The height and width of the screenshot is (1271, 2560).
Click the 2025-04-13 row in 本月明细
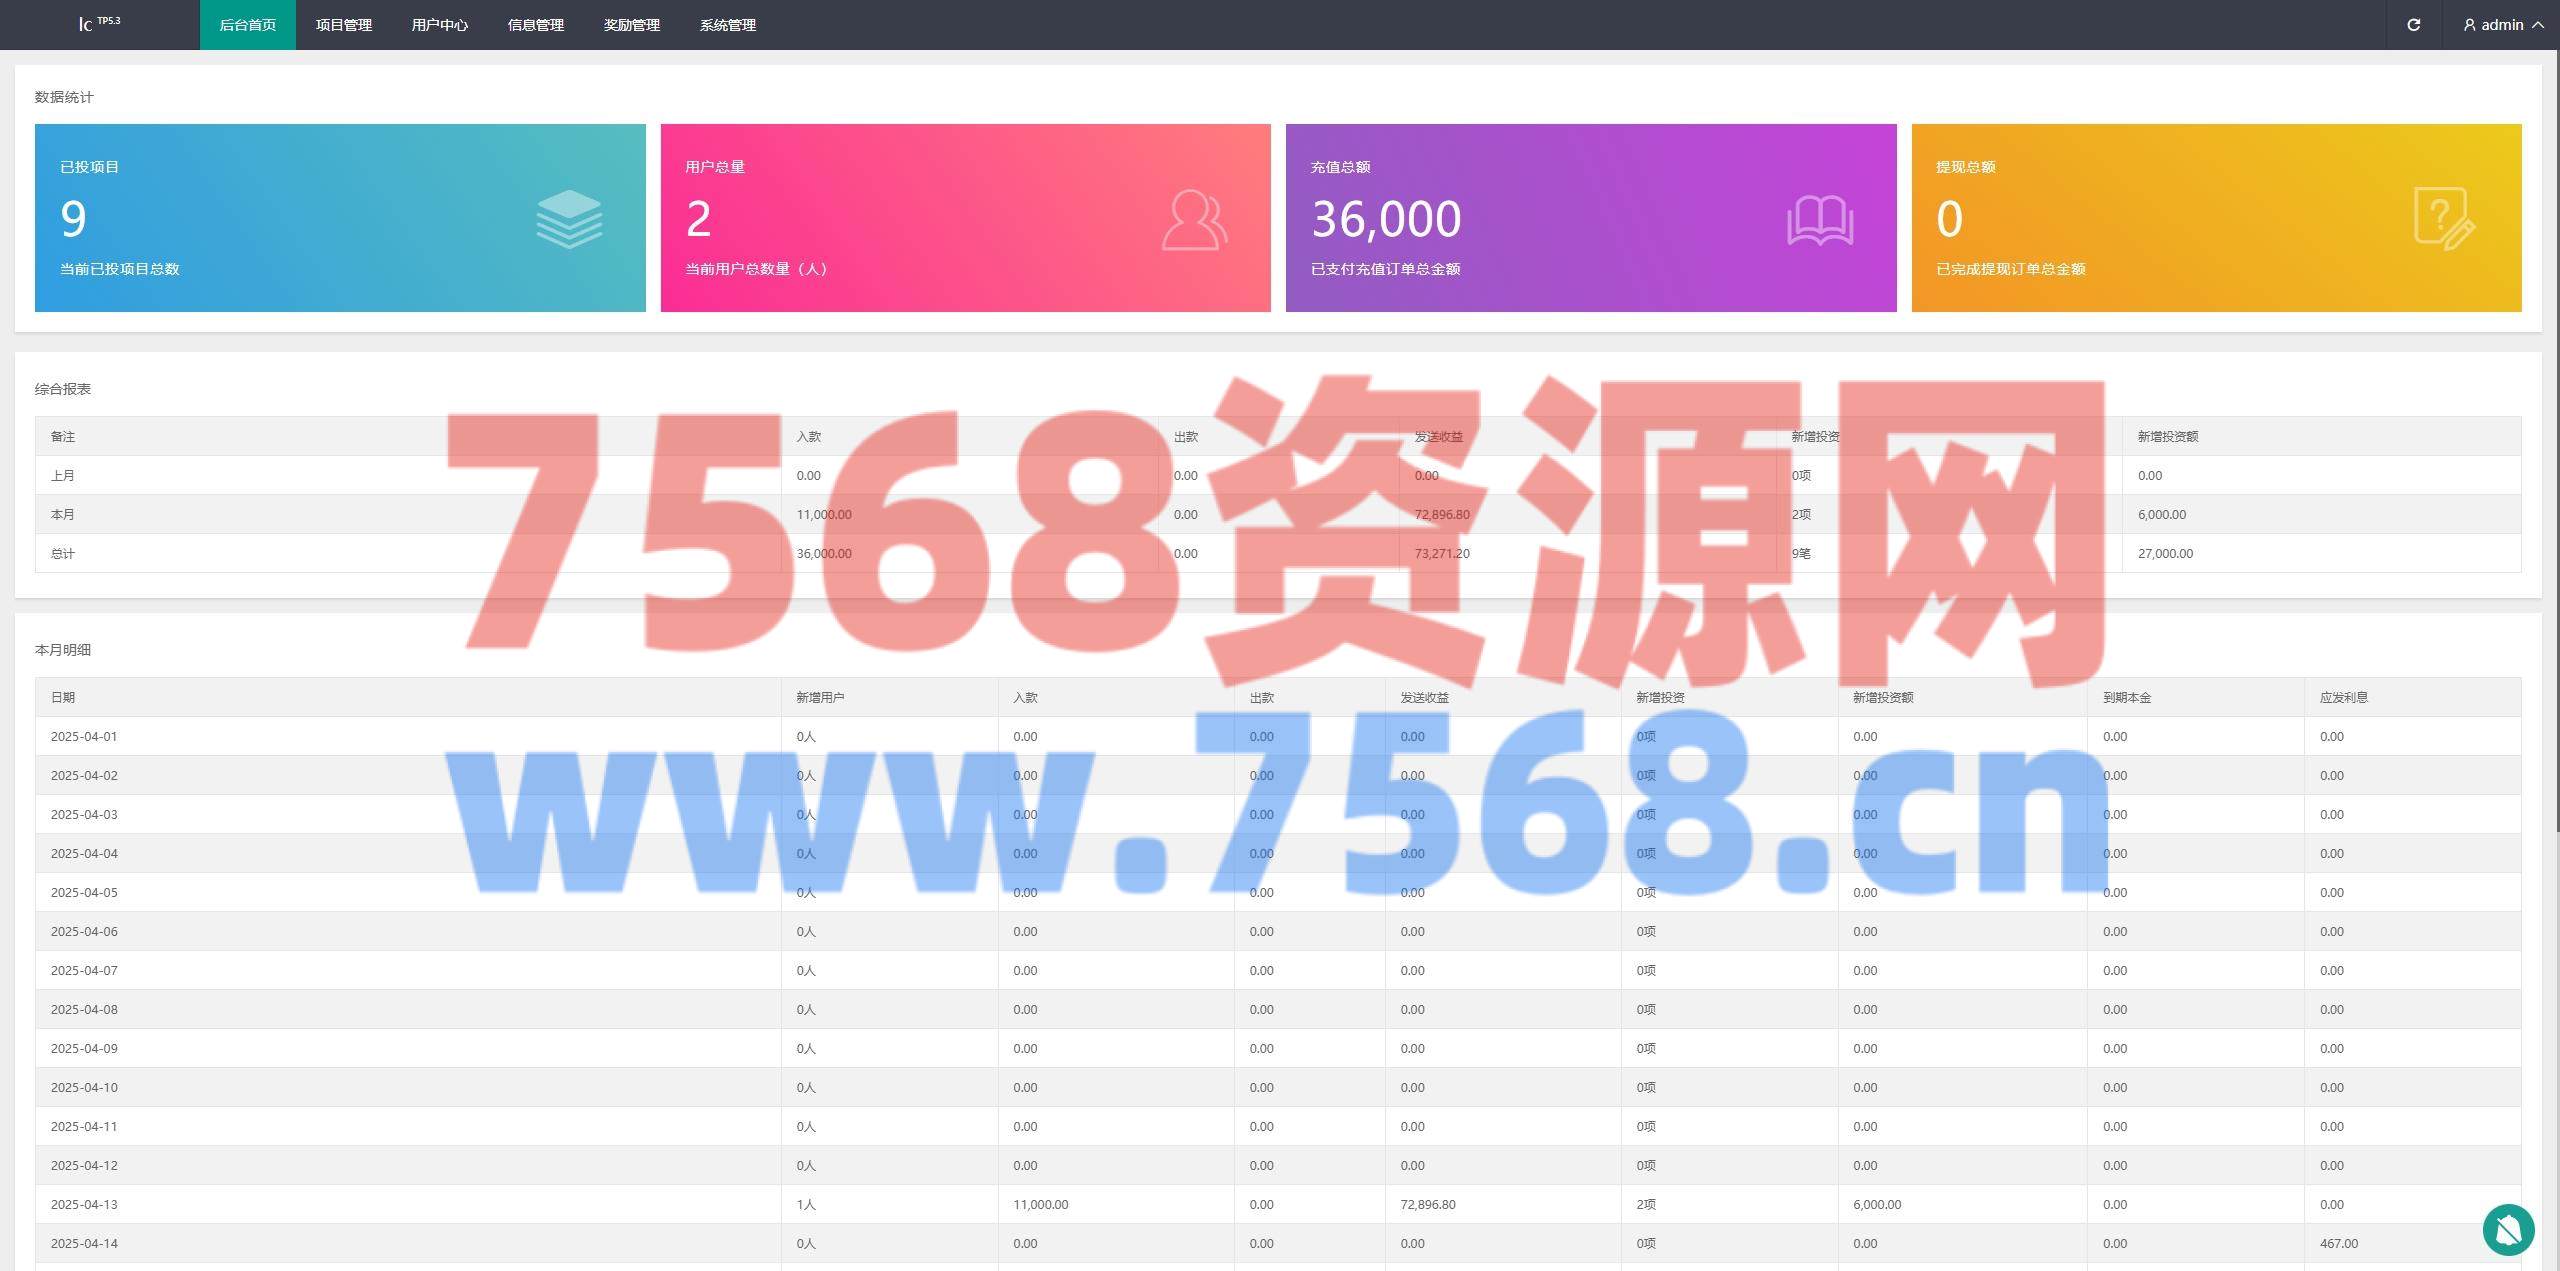click(400, 1204)
